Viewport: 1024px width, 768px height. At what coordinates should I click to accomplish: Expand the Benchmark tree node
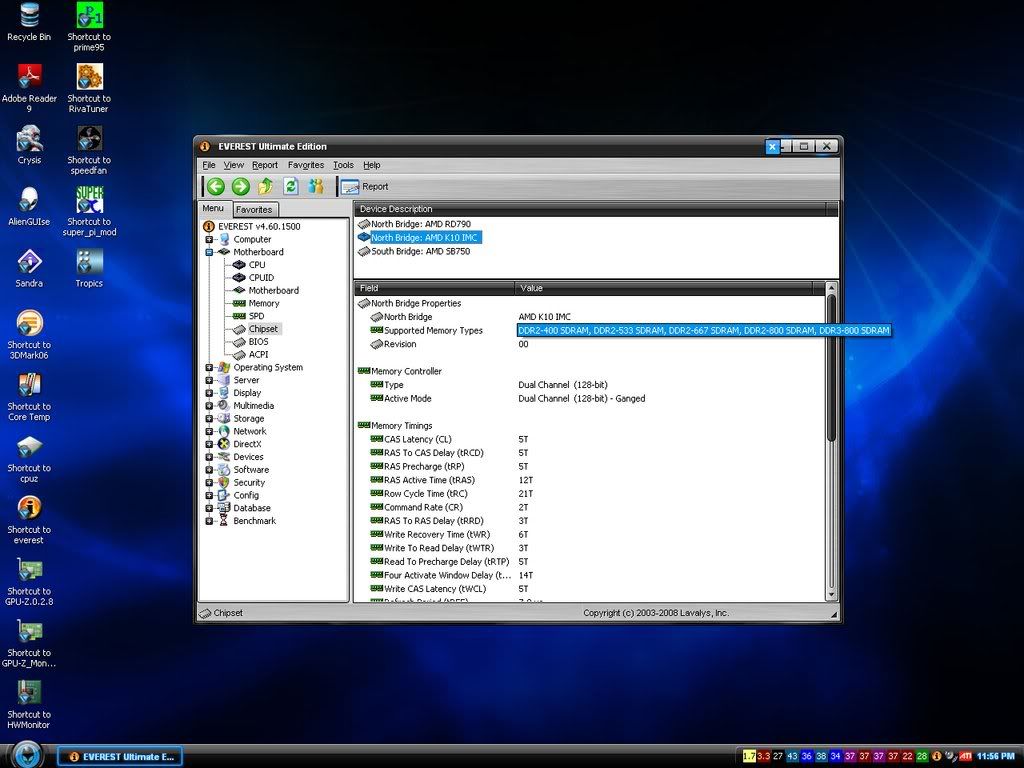click(x=209, y=521)
